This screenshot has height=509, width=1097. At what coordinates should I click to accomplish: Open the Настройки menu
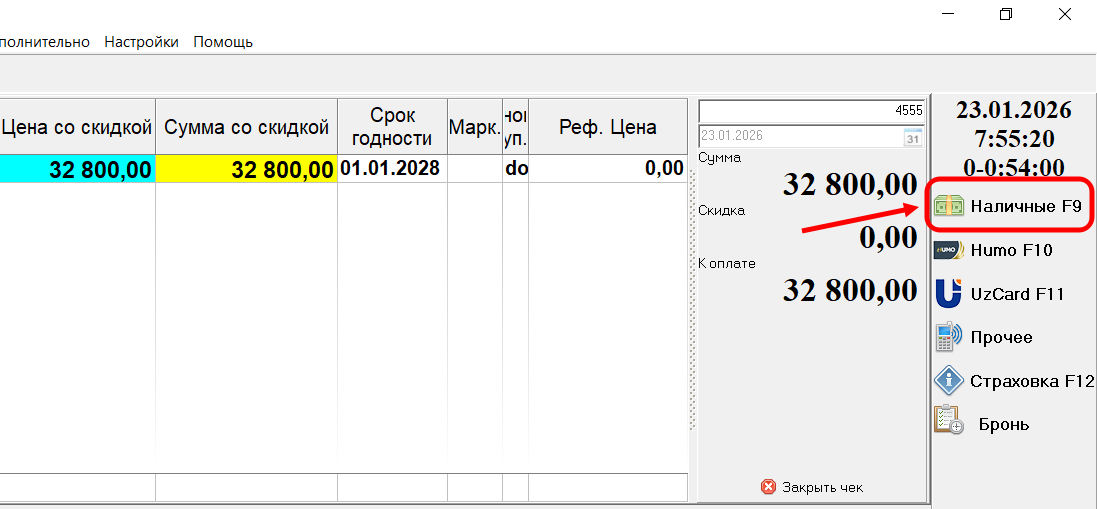tap(141, 42)
